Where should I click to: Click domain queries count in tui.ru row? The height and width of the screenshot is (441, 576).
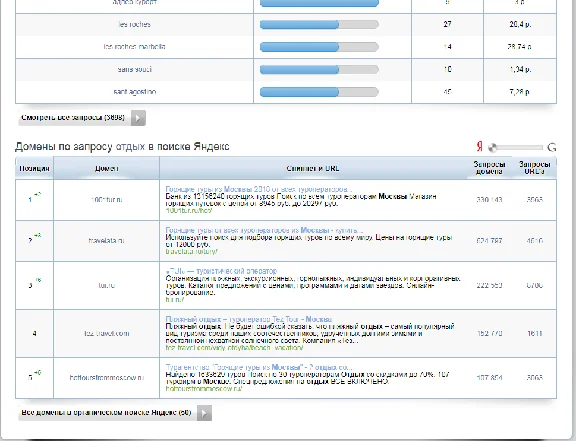(489, 285)
